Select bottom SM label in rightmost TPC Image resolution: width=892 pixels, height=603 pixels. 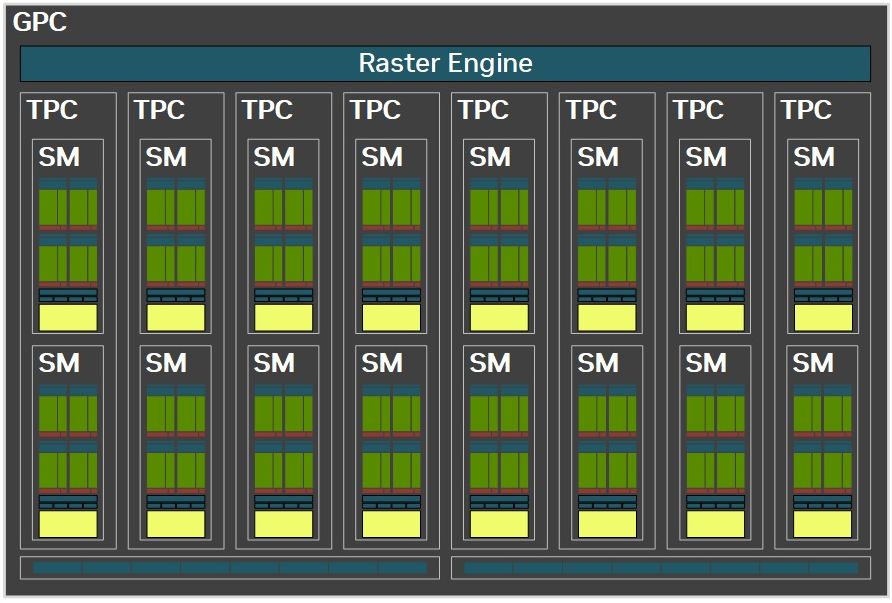tap(813, 363)
